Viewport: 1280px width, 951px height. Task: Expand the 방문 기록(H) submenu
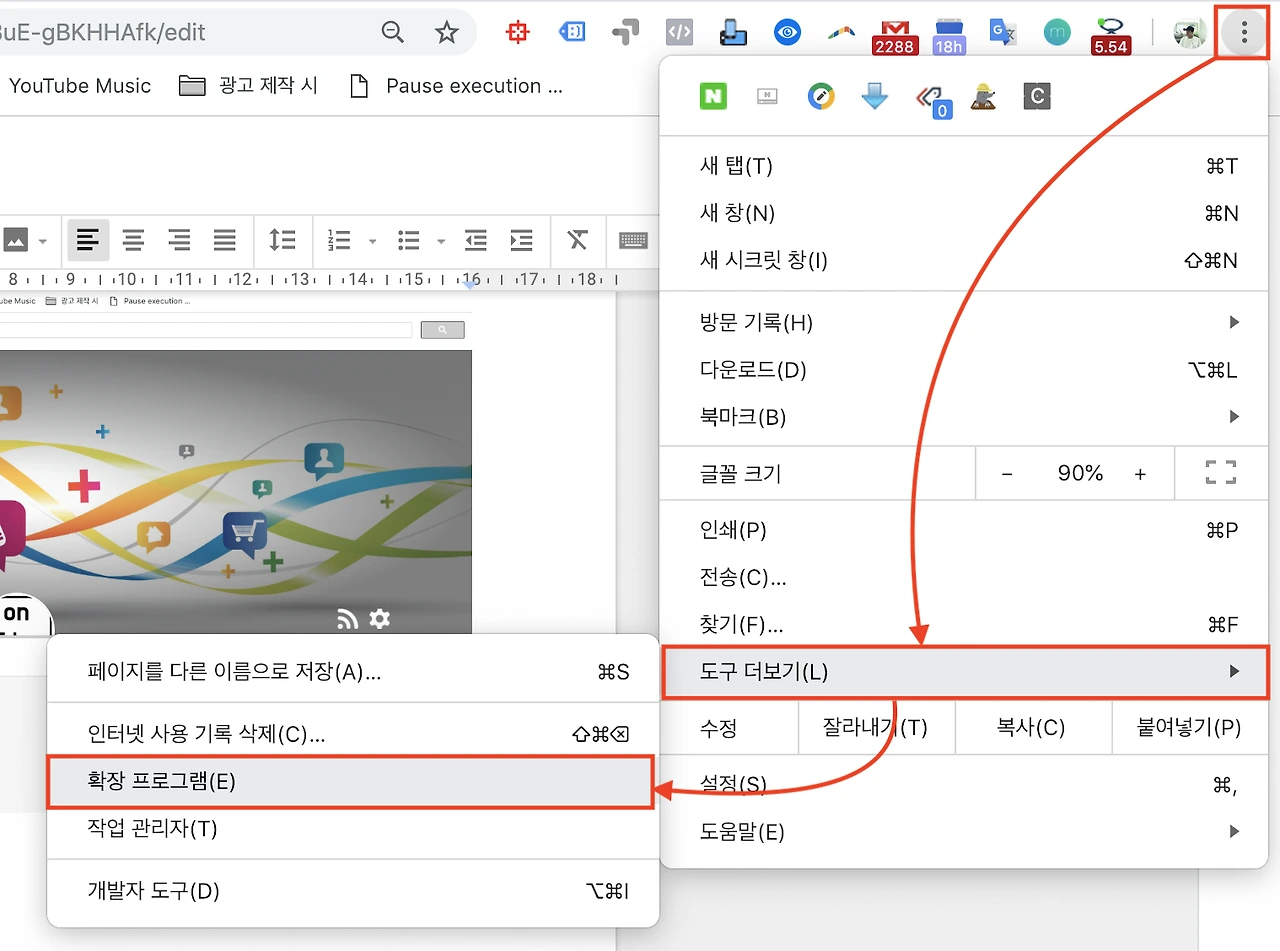pos(964,322)
